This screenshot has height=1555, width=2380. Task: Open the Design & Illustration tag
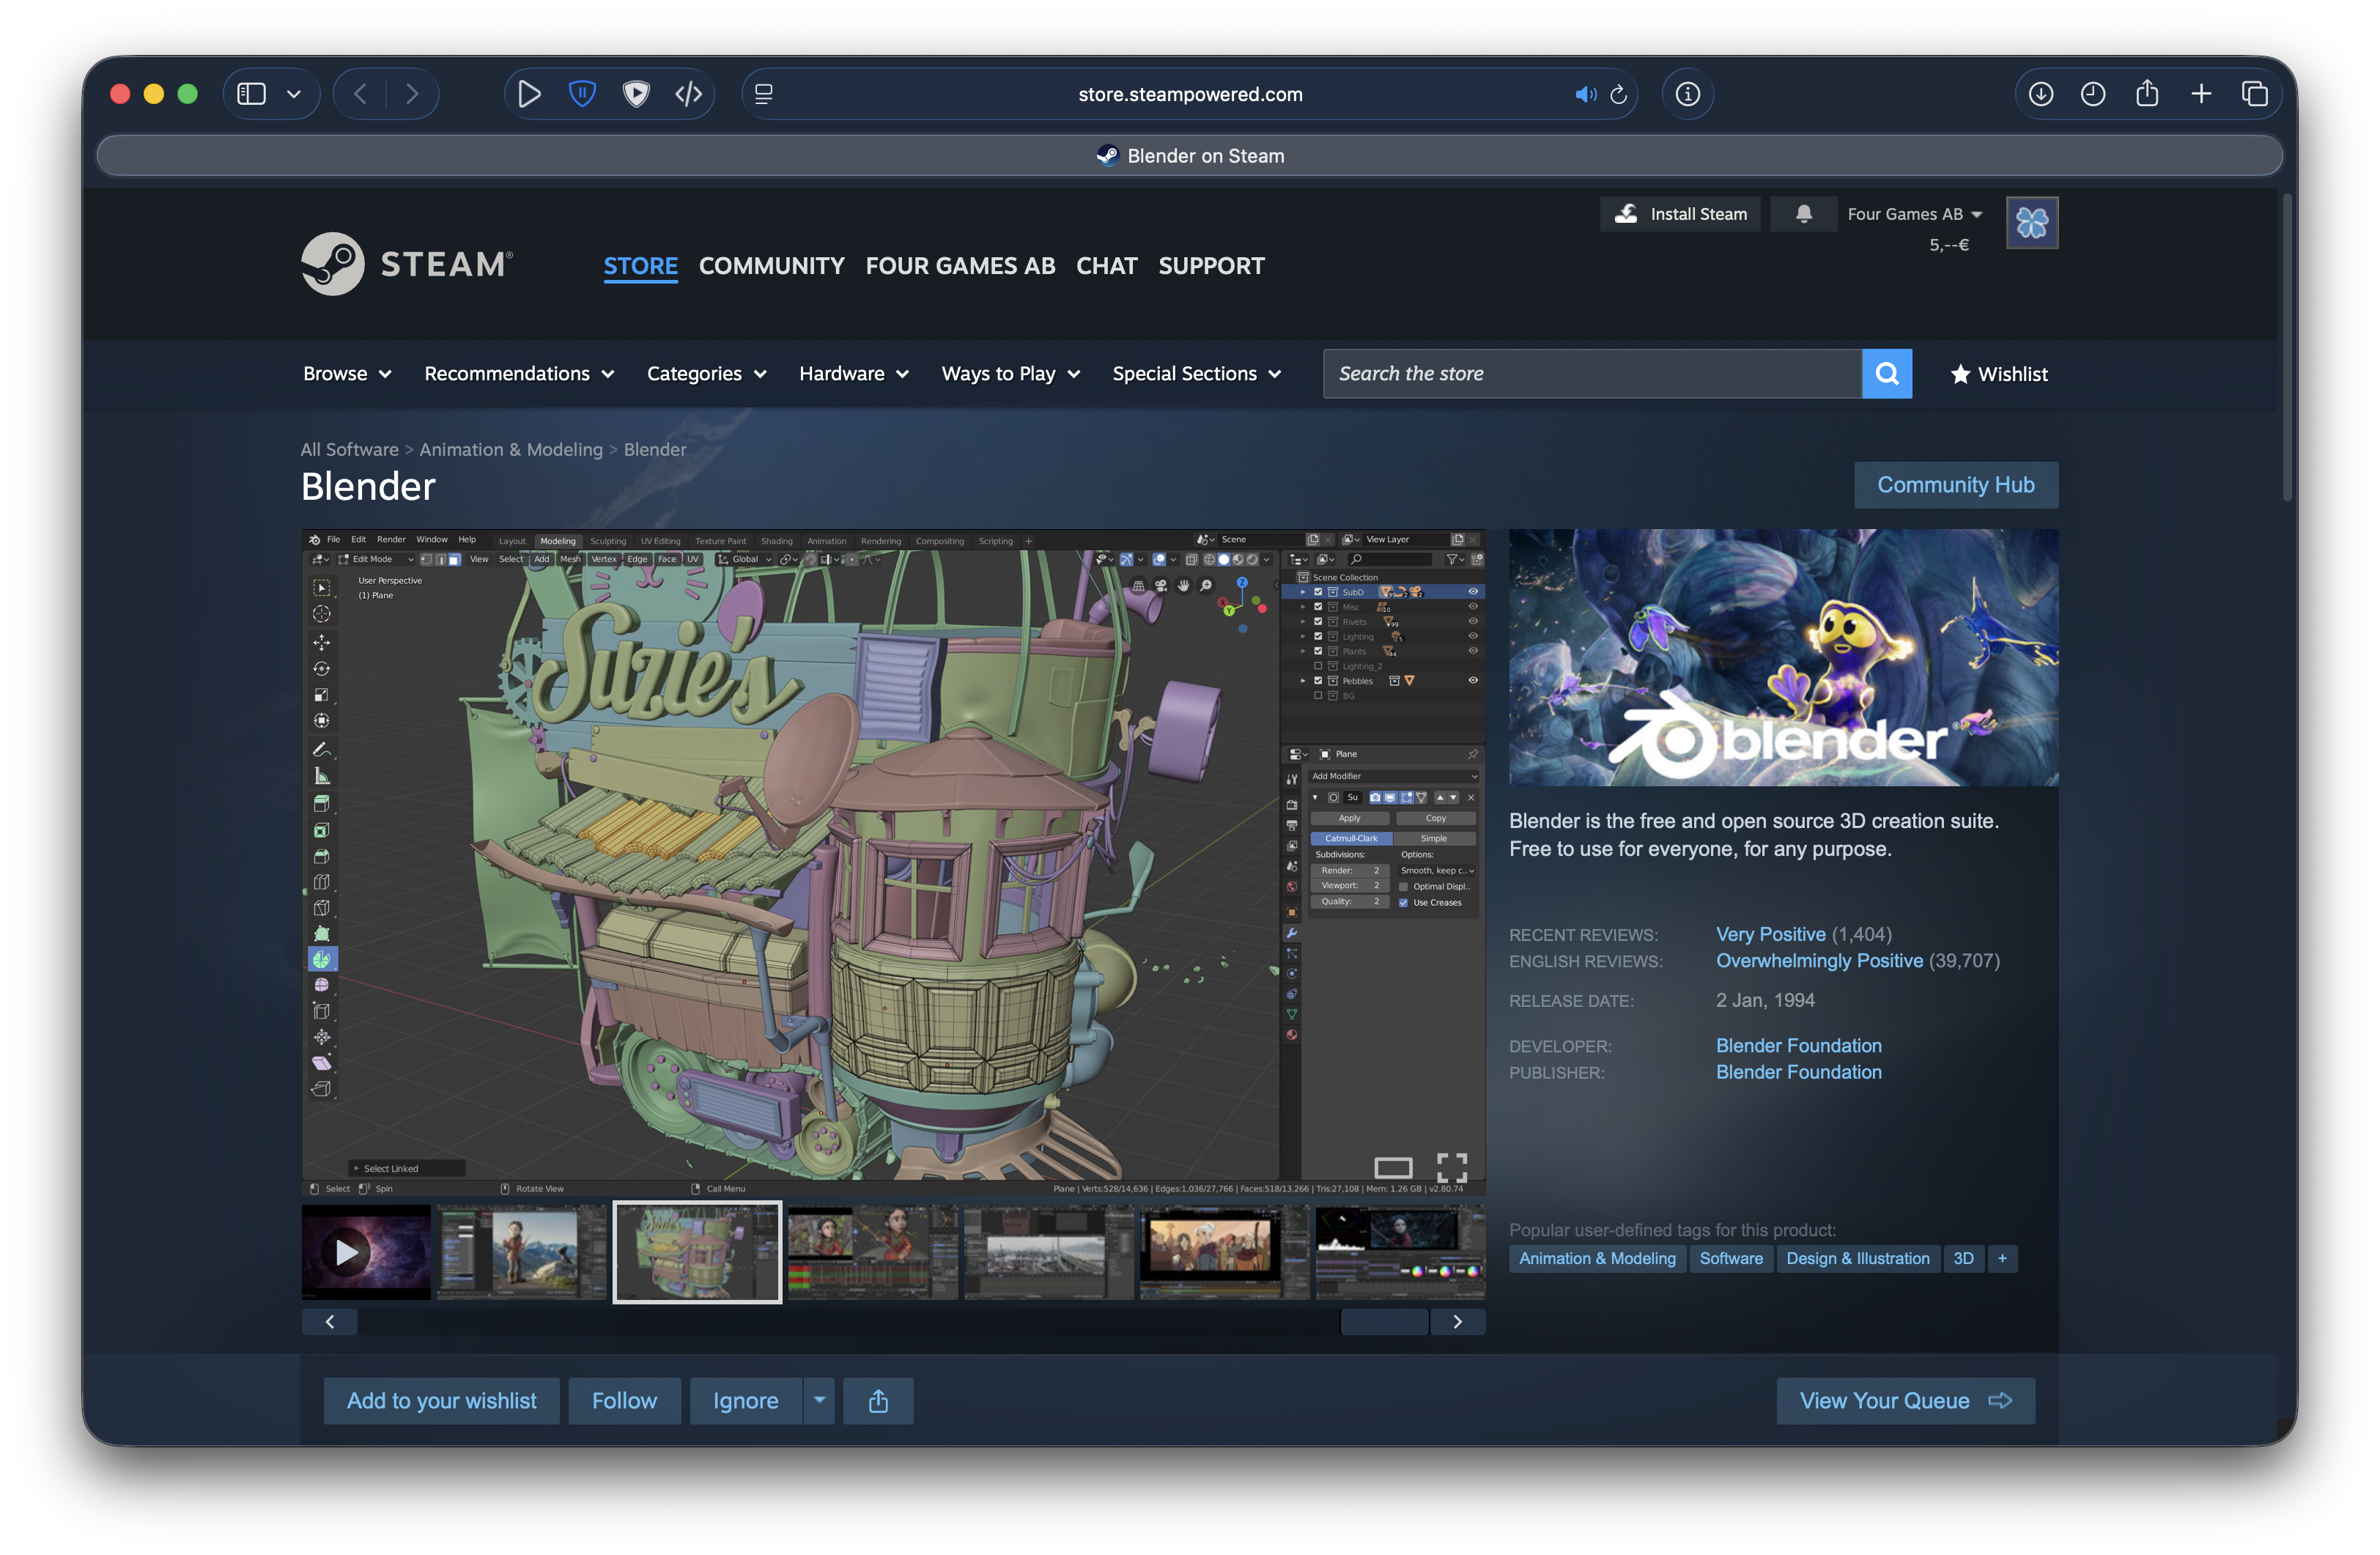(1858, 1259)
